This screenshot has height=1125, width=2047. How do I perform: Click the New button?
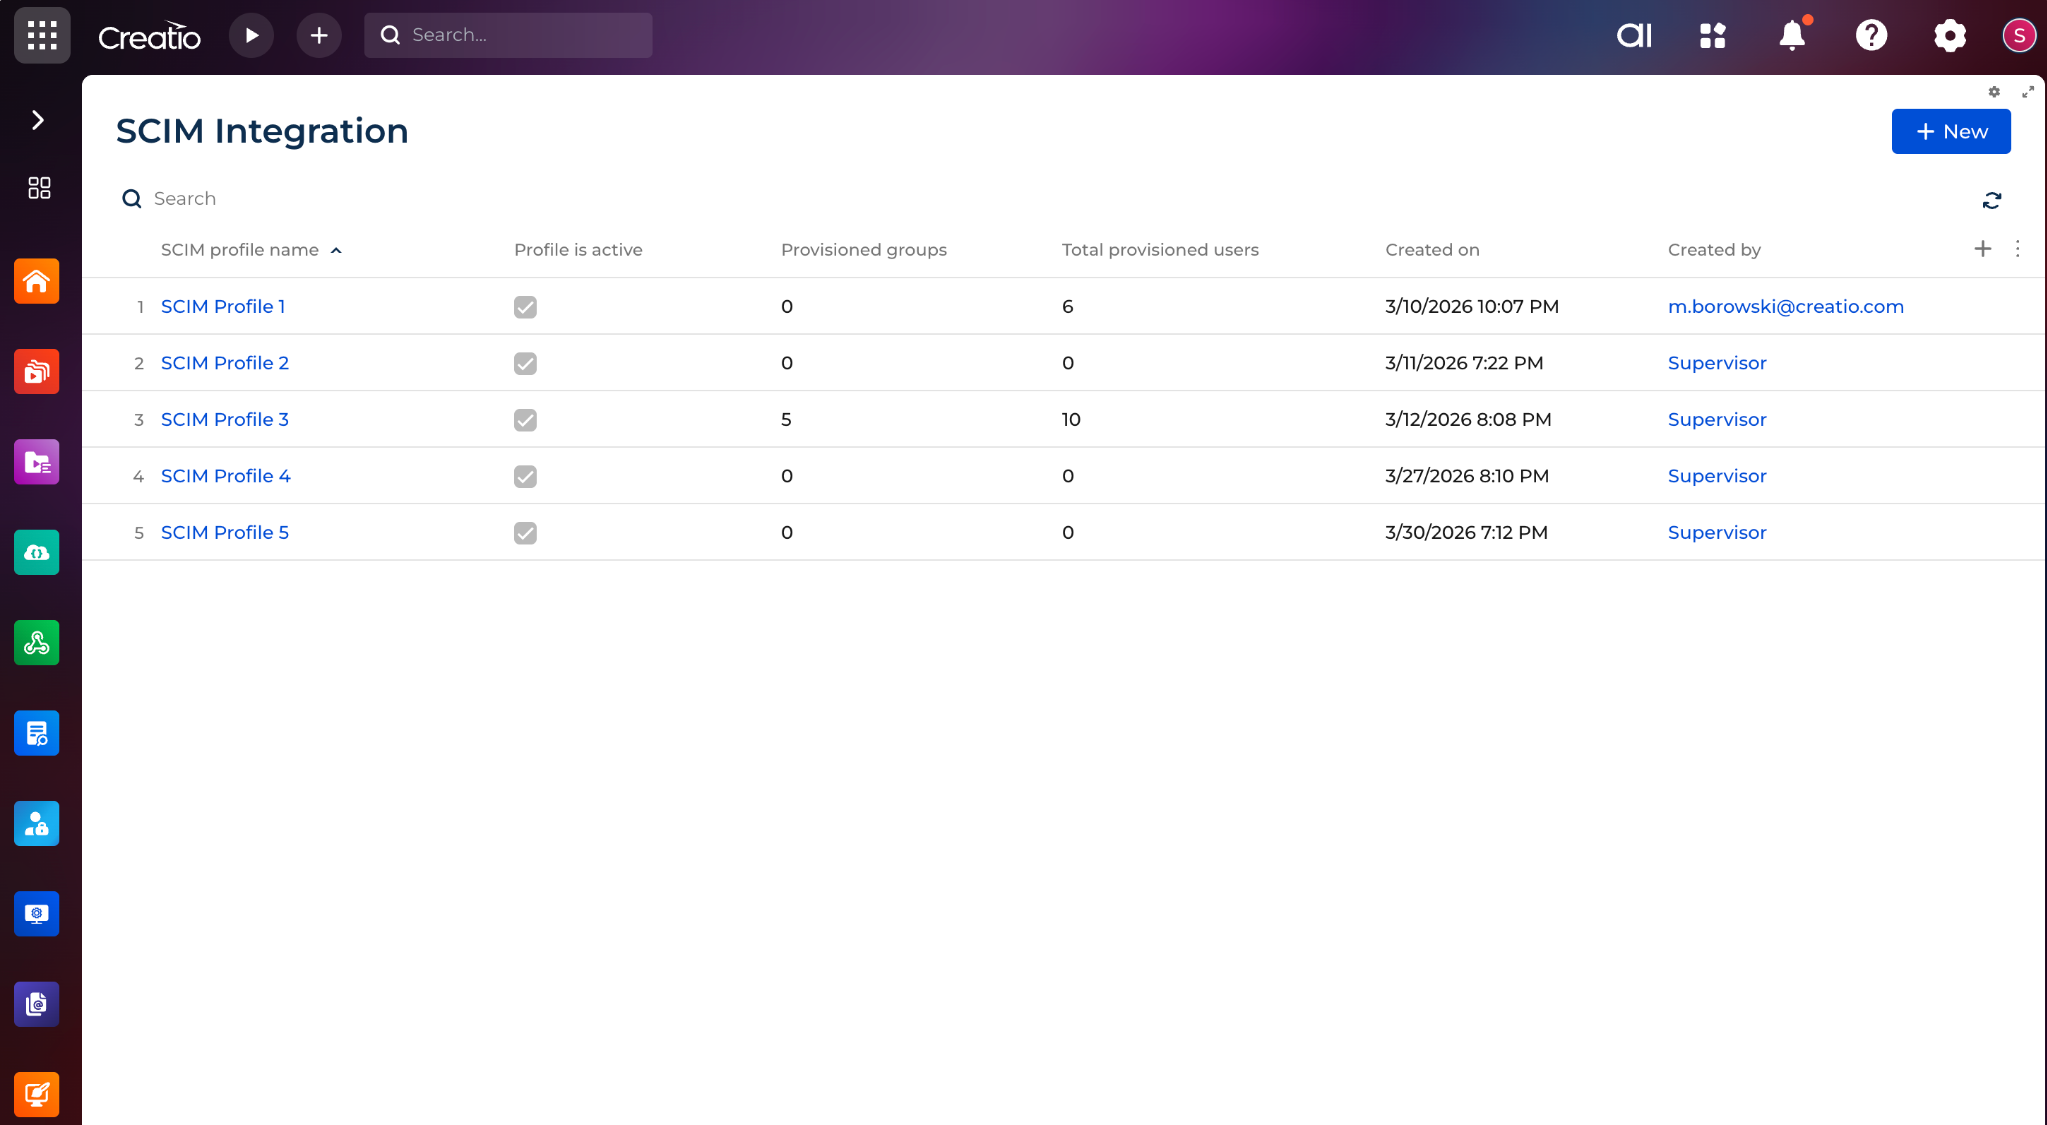1950,132
